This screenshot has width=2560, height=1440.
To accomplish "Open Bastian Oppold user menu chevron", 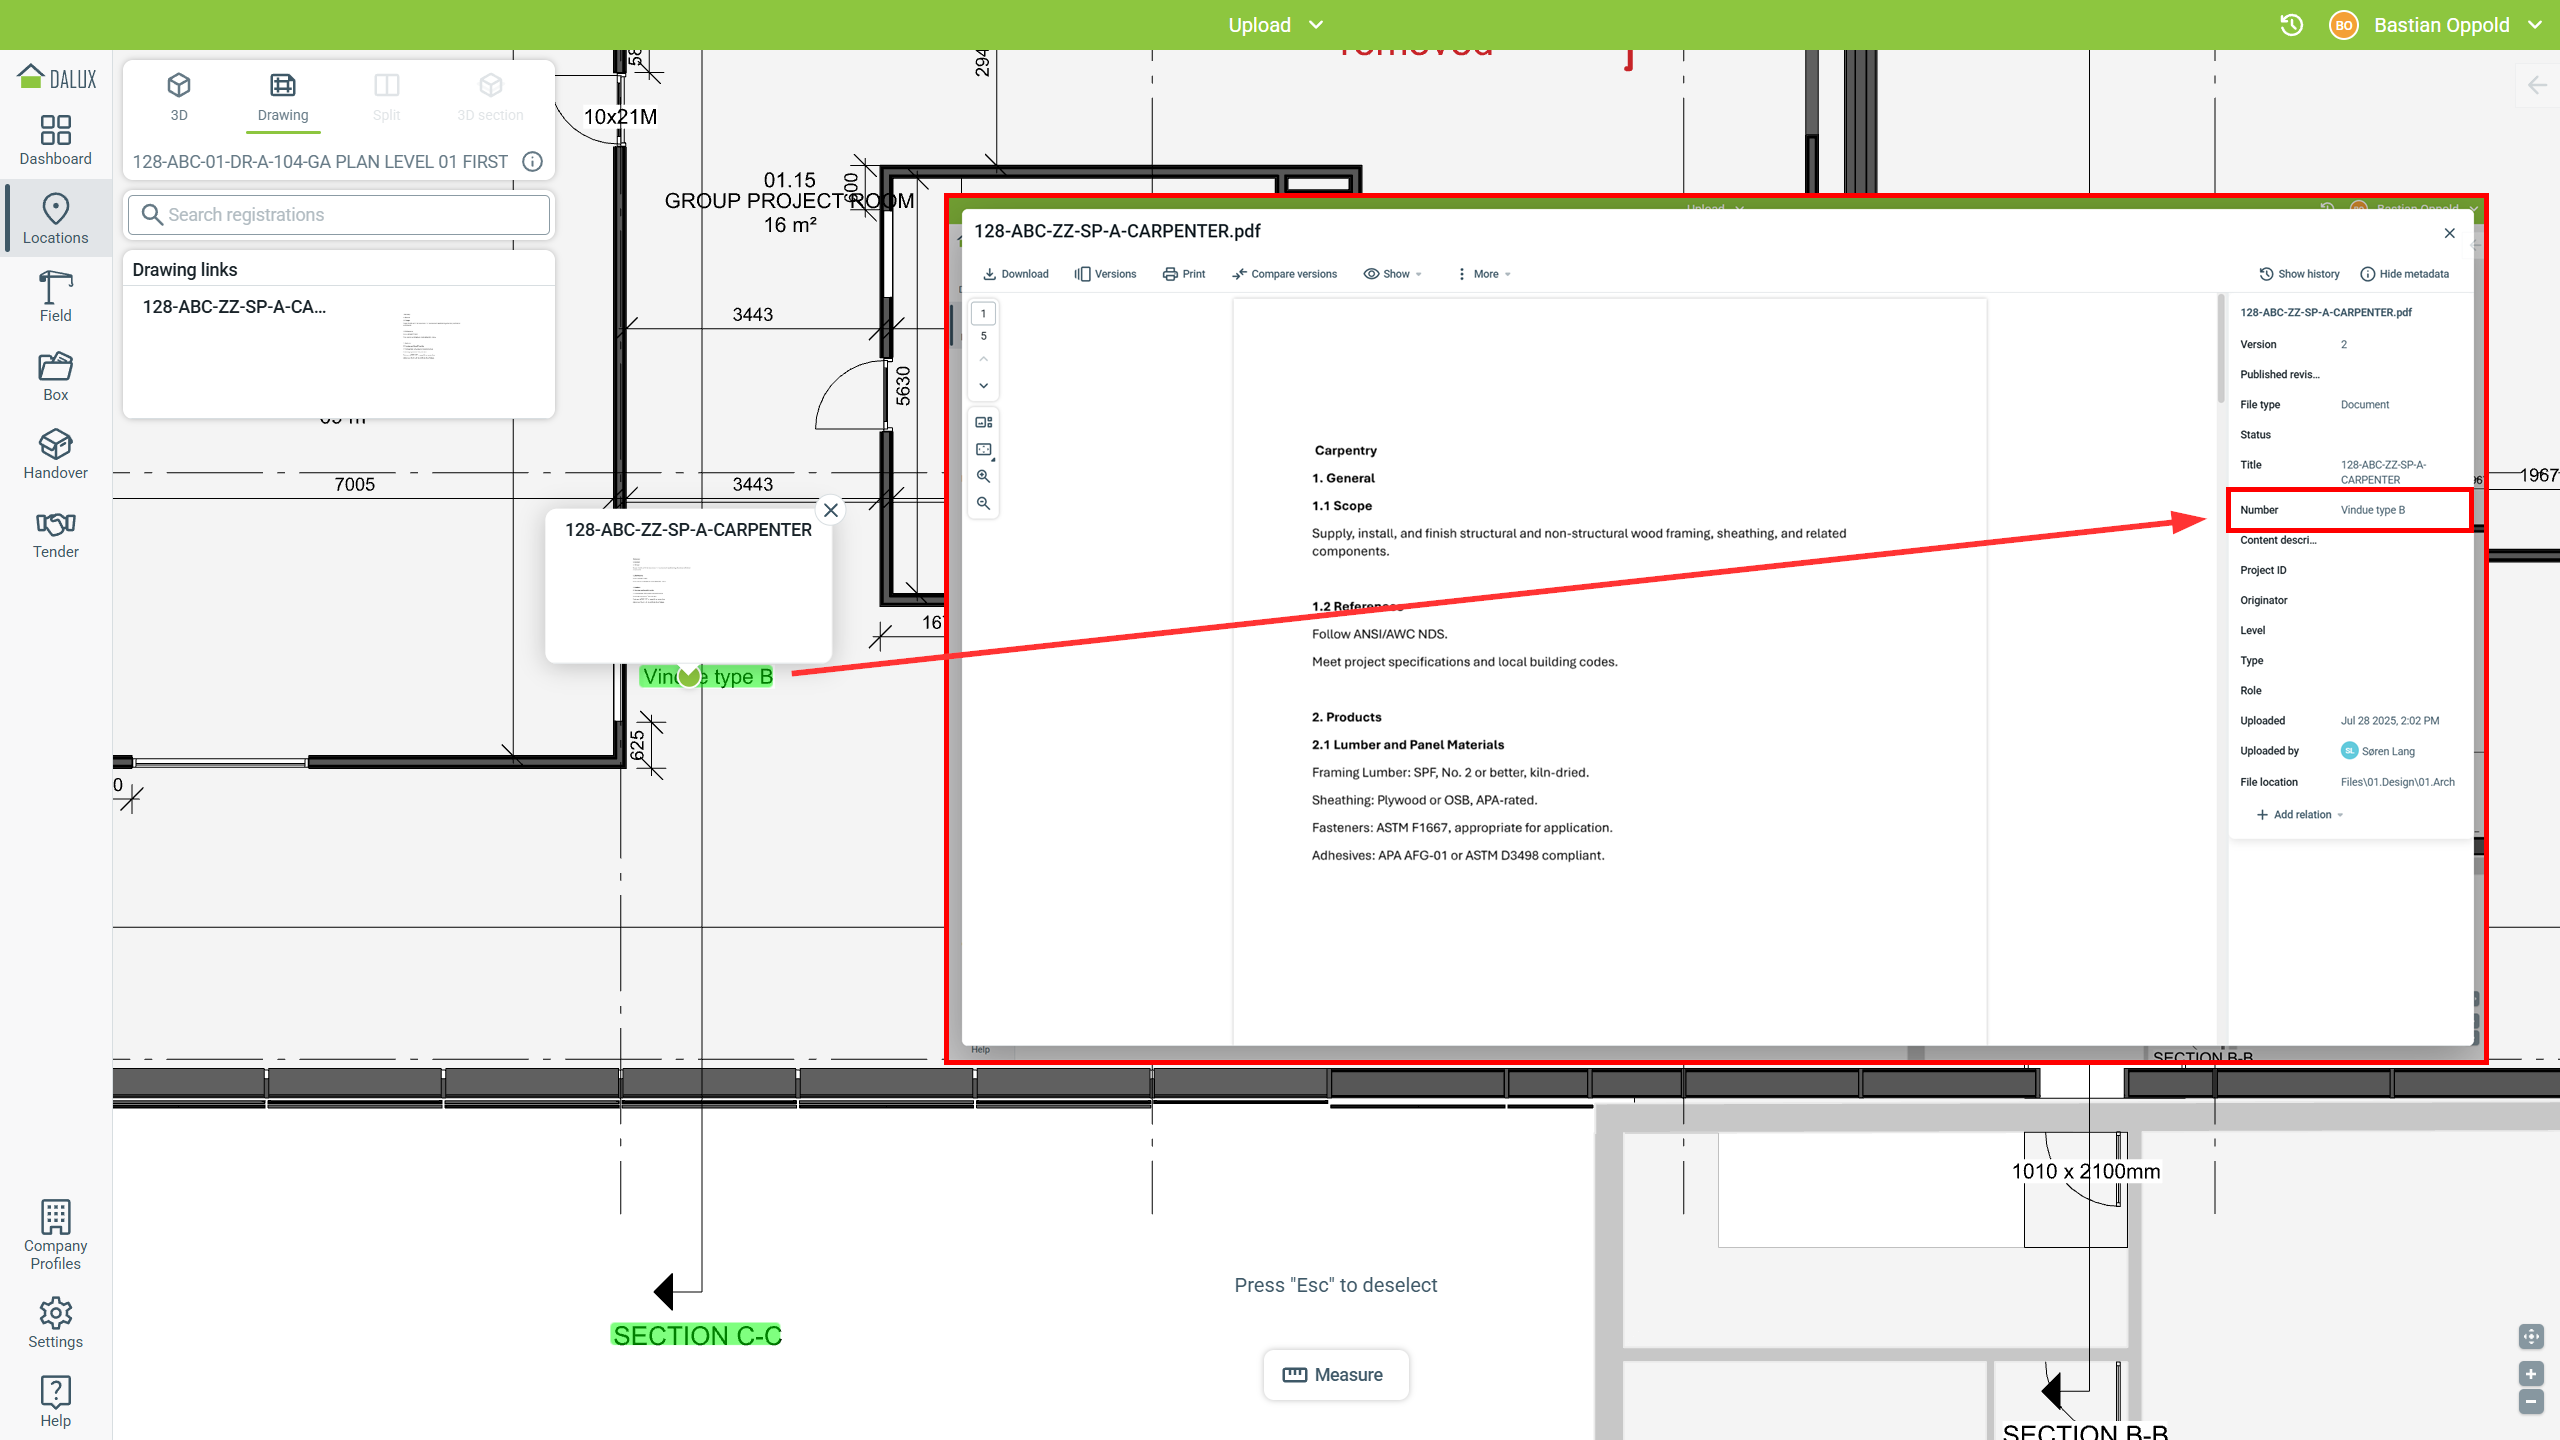I will coord(2535,25).
